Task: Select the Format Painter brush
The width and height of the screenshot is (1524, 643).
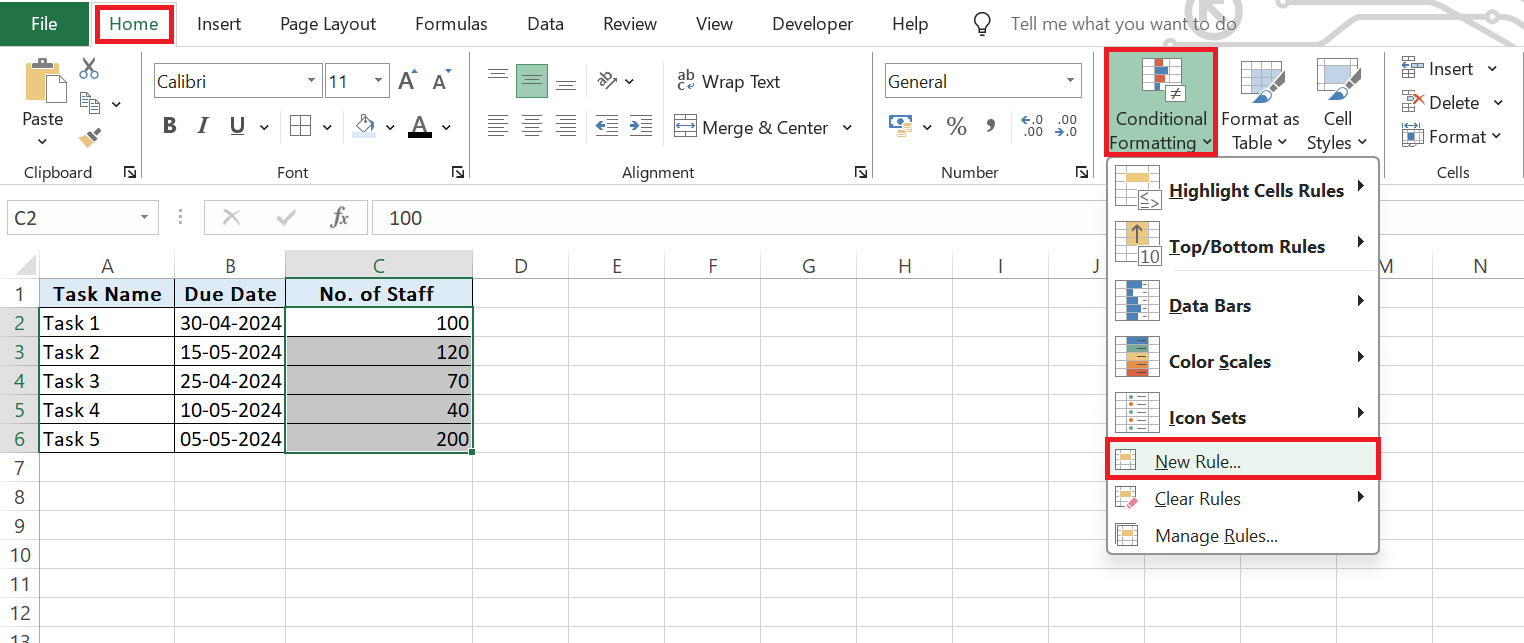Action: [90, 136]
